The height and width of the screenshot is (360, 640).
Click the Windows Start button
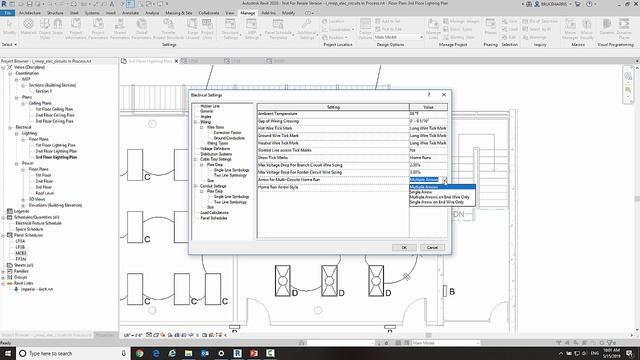tap(8, 353)
